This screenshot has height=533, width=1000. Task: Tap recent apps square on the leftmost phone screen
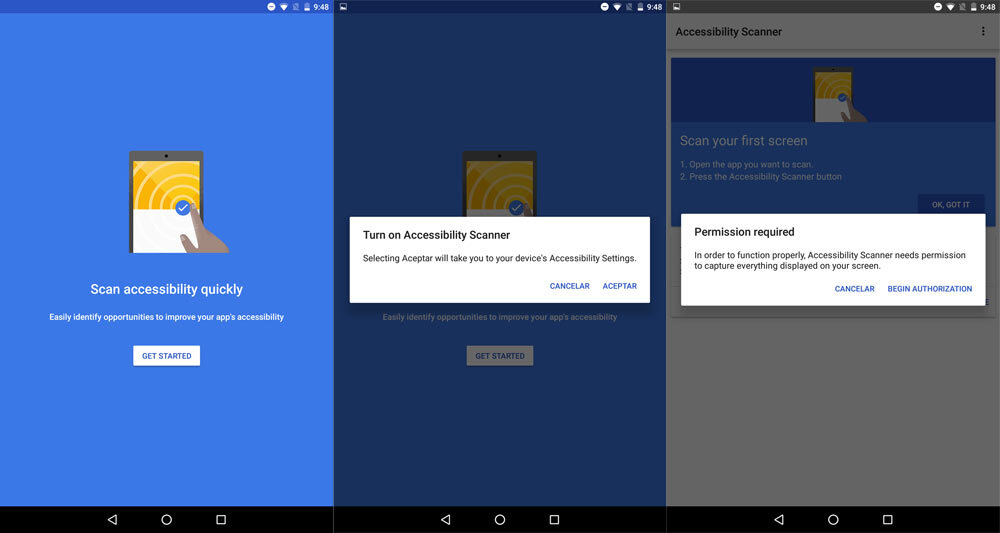pos(221,520)
